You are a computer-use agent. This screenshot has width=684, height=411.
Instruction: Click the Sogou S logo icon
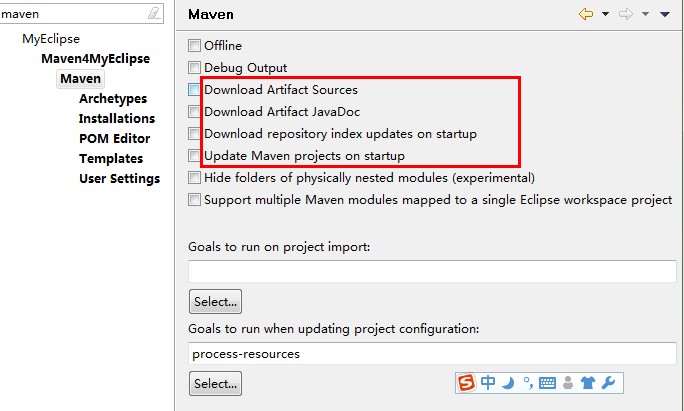(466, 383)
